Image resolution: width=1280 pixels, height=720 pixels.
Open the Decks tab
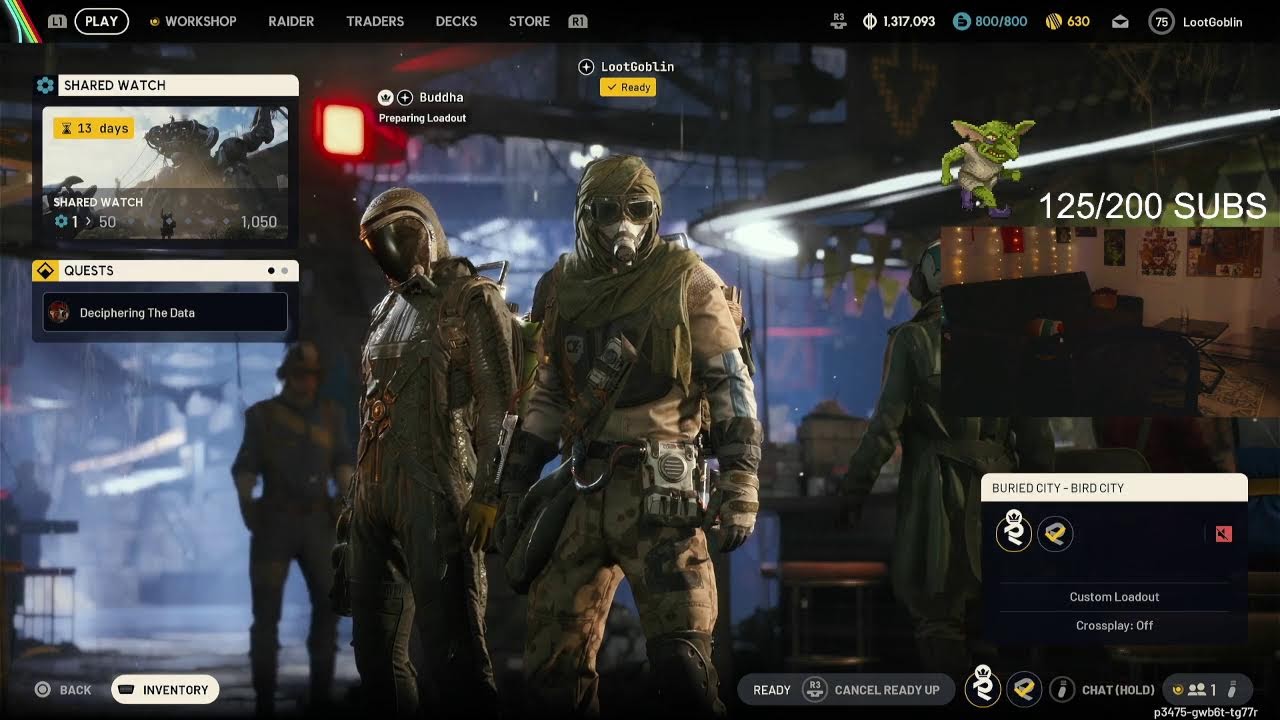pyautogui.click(x=456, y=21)
